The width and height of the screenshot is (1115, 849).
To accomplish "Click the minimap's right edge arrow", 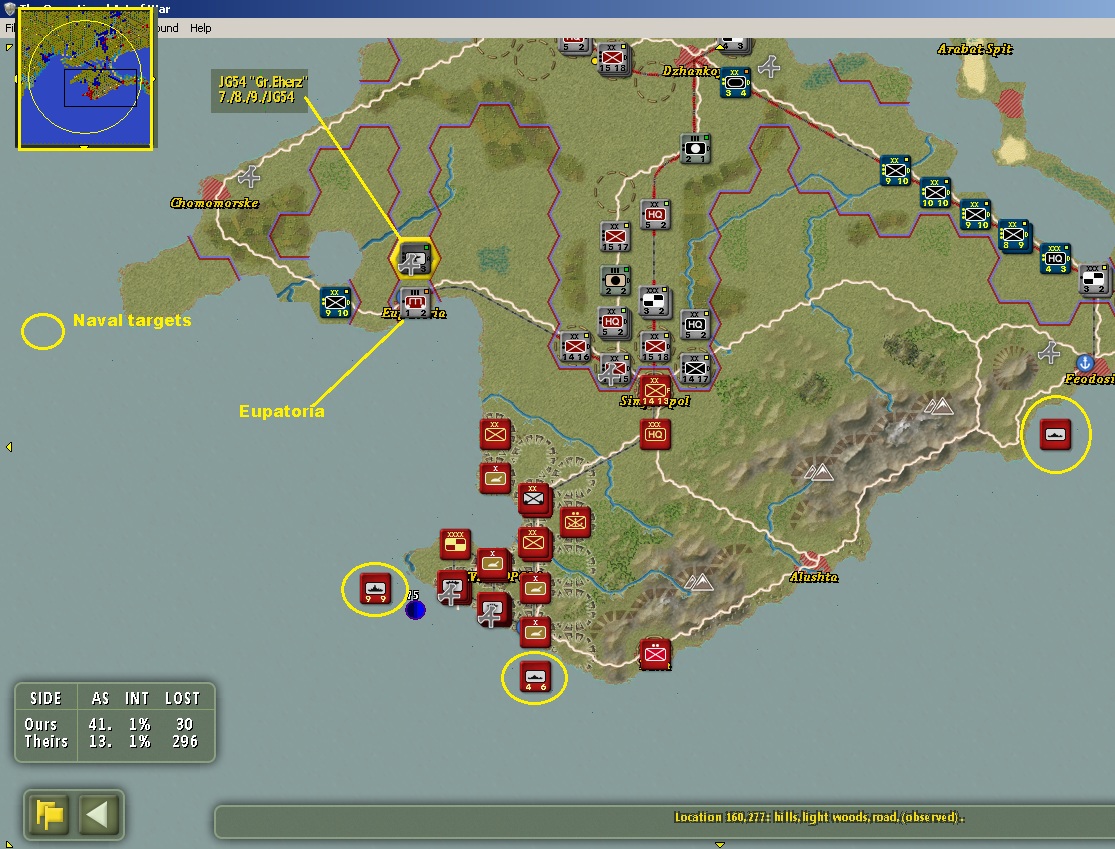I will [x=153, y=79].
